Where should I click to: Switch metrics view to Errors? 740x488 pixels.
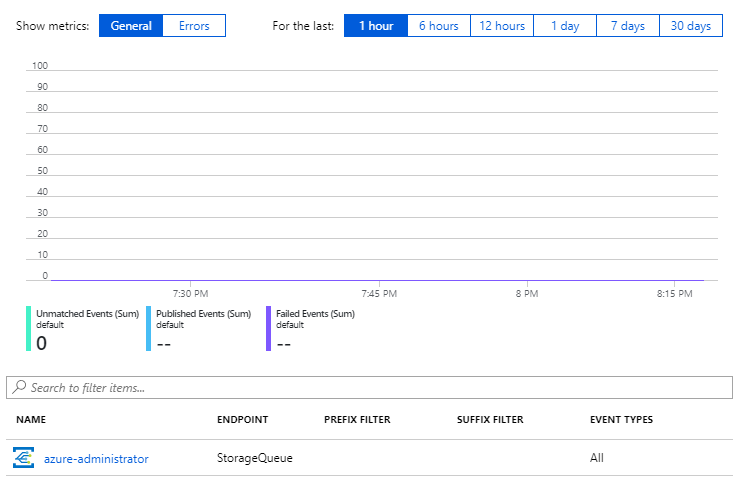[x=194, y=26]
